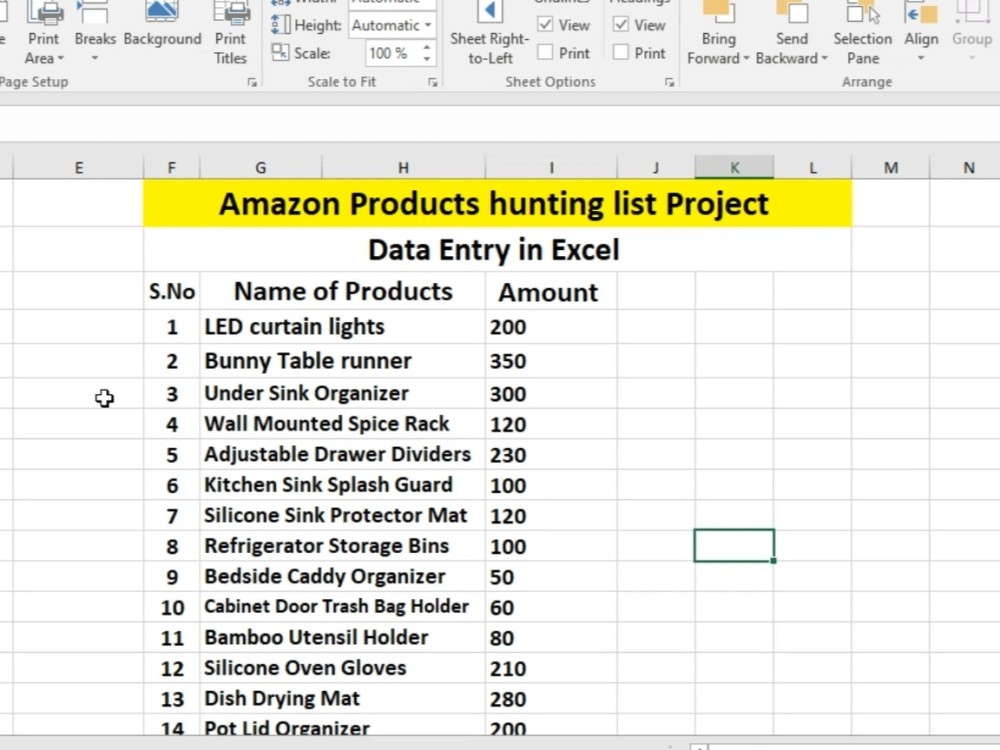Select the amount cell showing 280

(552, 699)
